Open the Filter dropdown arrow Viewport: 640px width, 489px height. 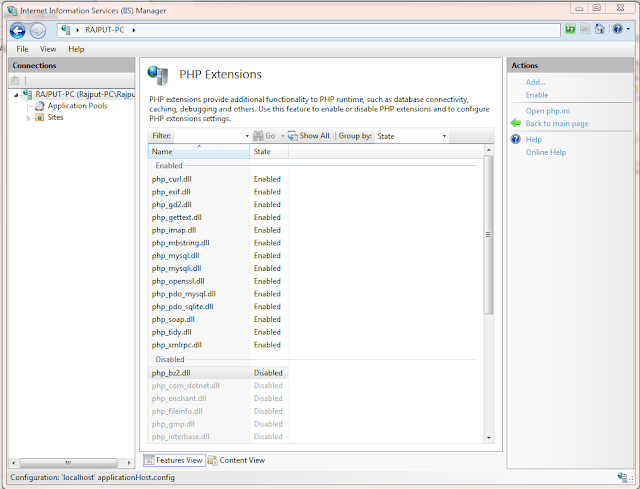tap(247, 136)
